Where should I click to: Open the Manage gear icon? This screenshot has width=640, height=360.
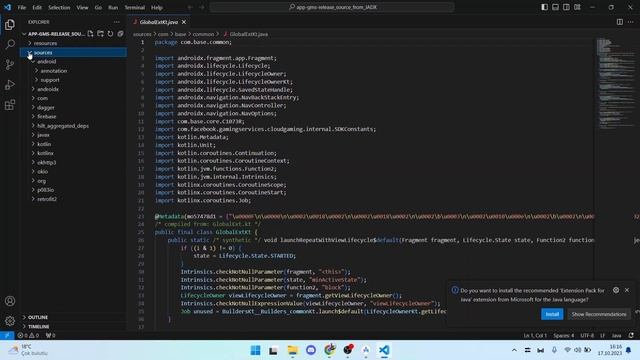pyautogui.click(x=10, y=321)
